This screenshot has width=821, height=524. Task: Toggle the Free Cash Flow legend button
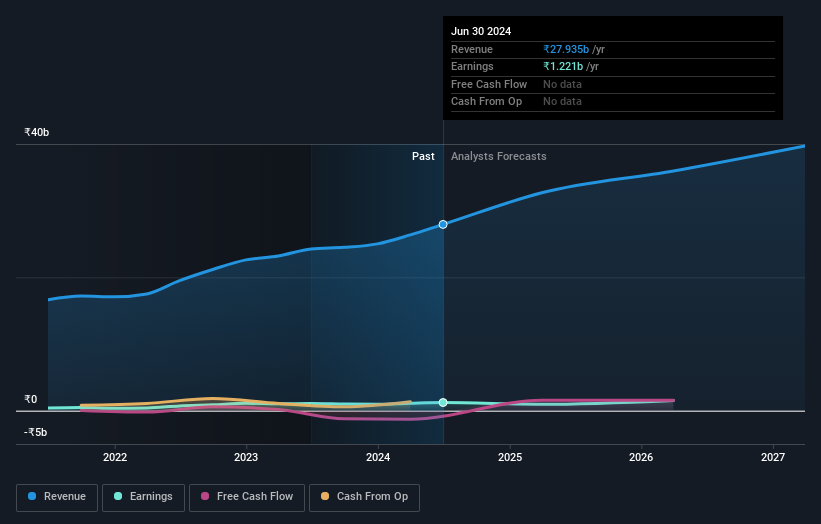(247, 497)
